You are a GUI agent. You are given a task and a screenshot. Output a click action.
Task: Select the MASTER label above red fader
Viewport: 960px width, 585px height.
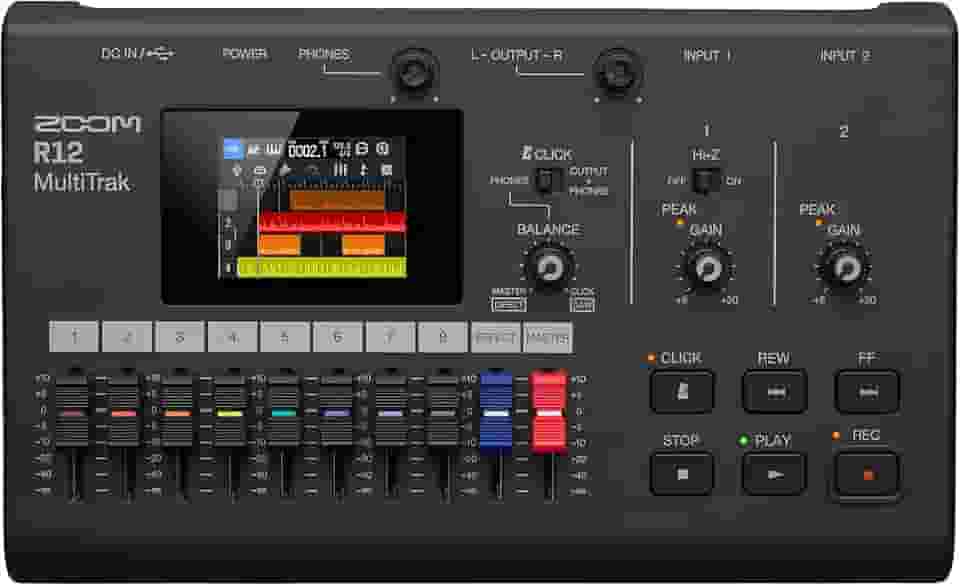pos(548,337)
